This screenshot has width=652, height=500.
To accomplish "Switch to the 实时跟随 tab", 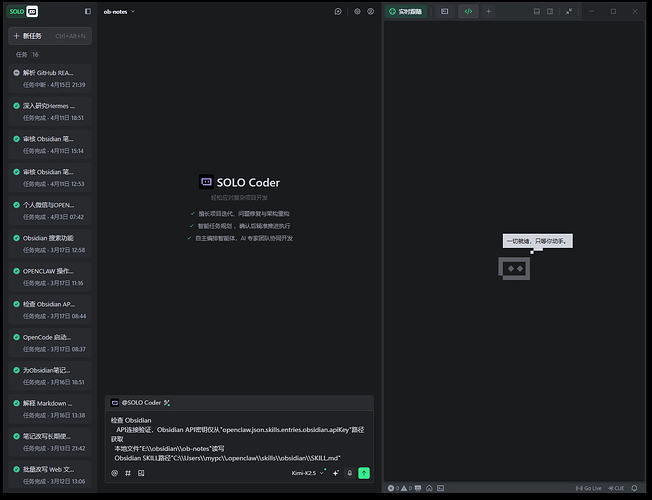I will click(x=405, y=11).
